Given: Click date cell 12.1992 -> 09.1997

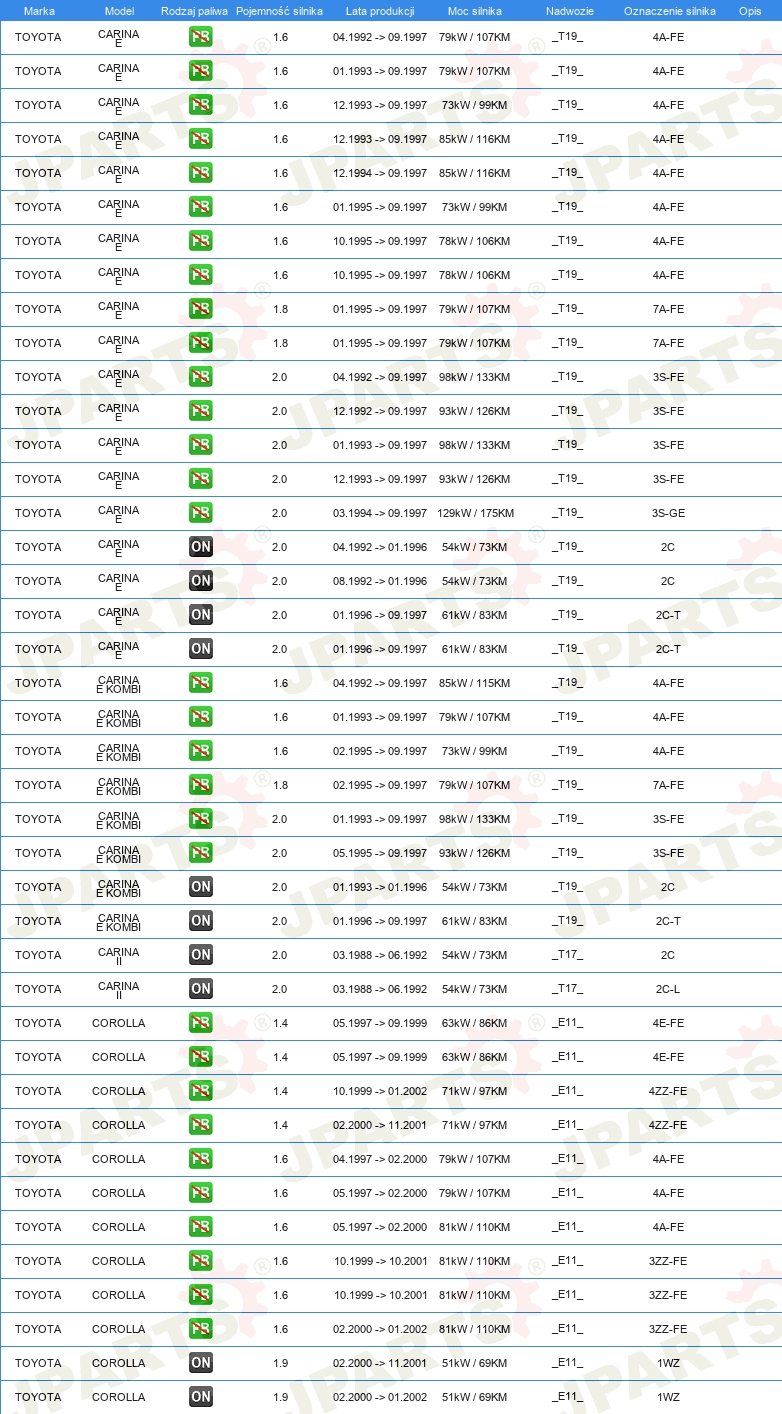Looking at the screenshot, I should 380,411.
